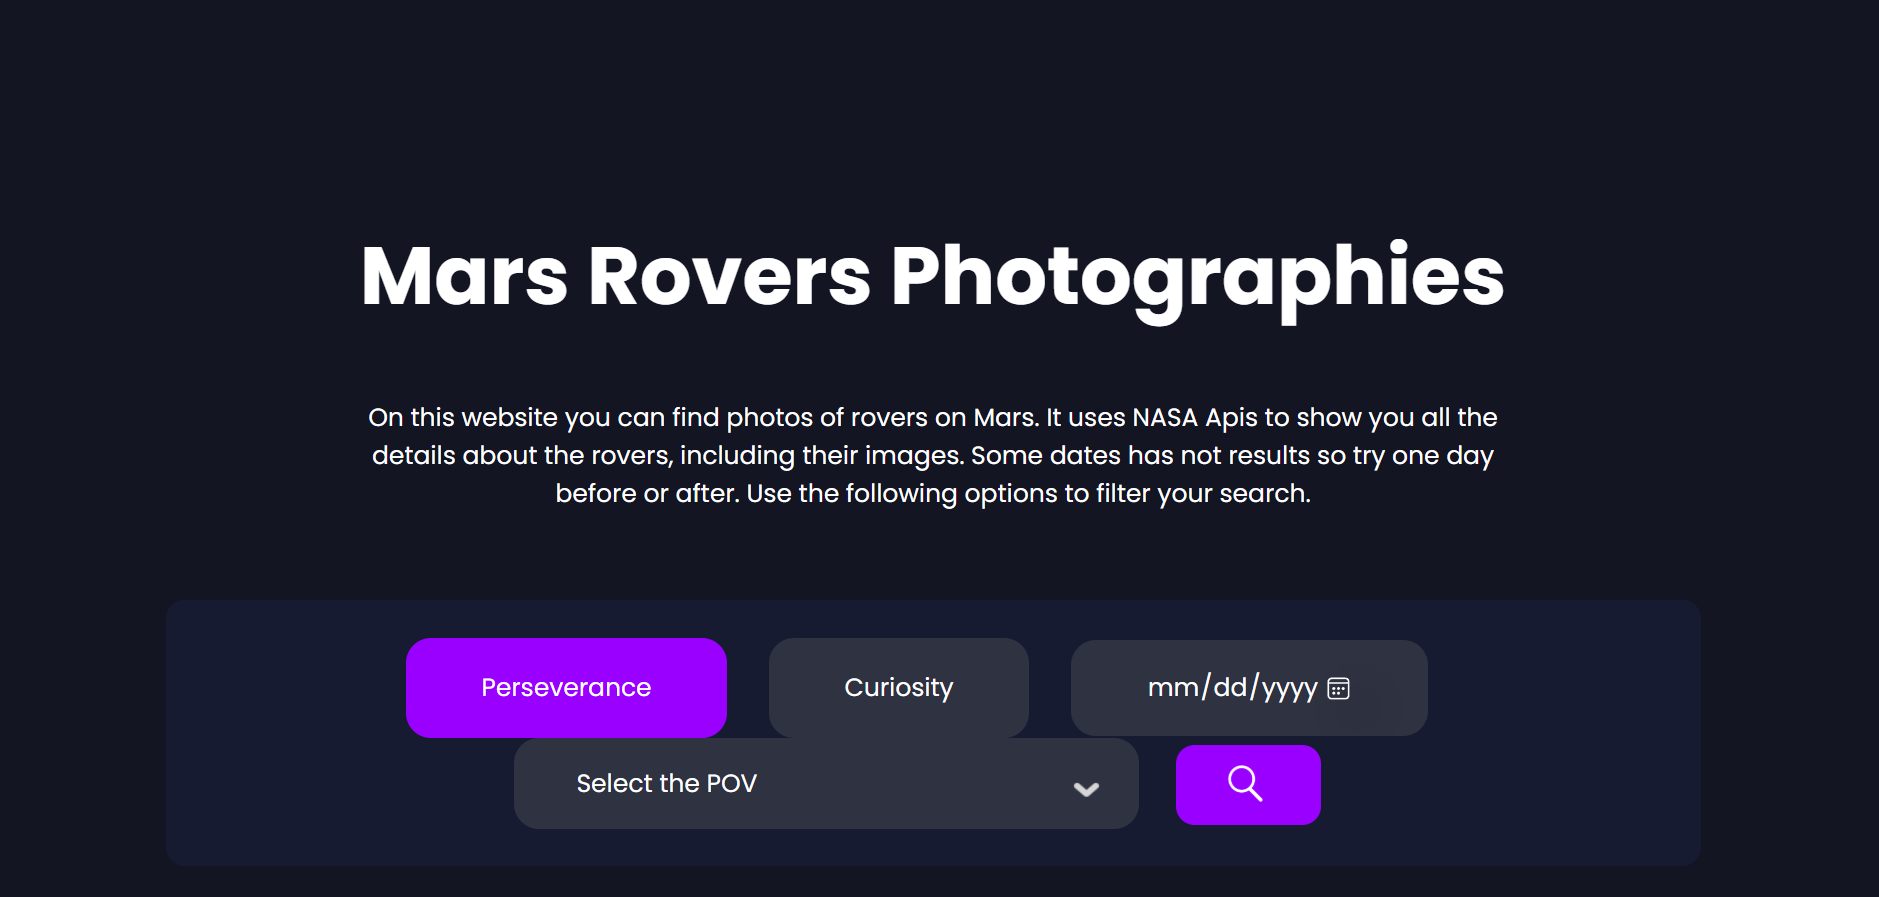Select the Perseverance rover option
This screenshot has height=897, width=1879.
coord(566,688)
